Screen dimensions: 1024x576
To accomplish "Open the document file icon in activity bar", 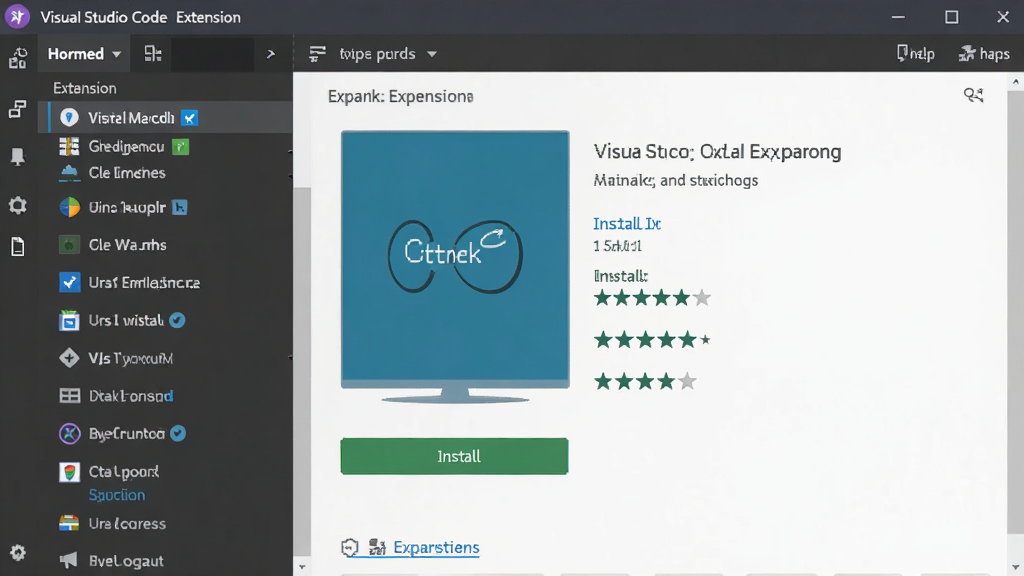I will 18,247.
